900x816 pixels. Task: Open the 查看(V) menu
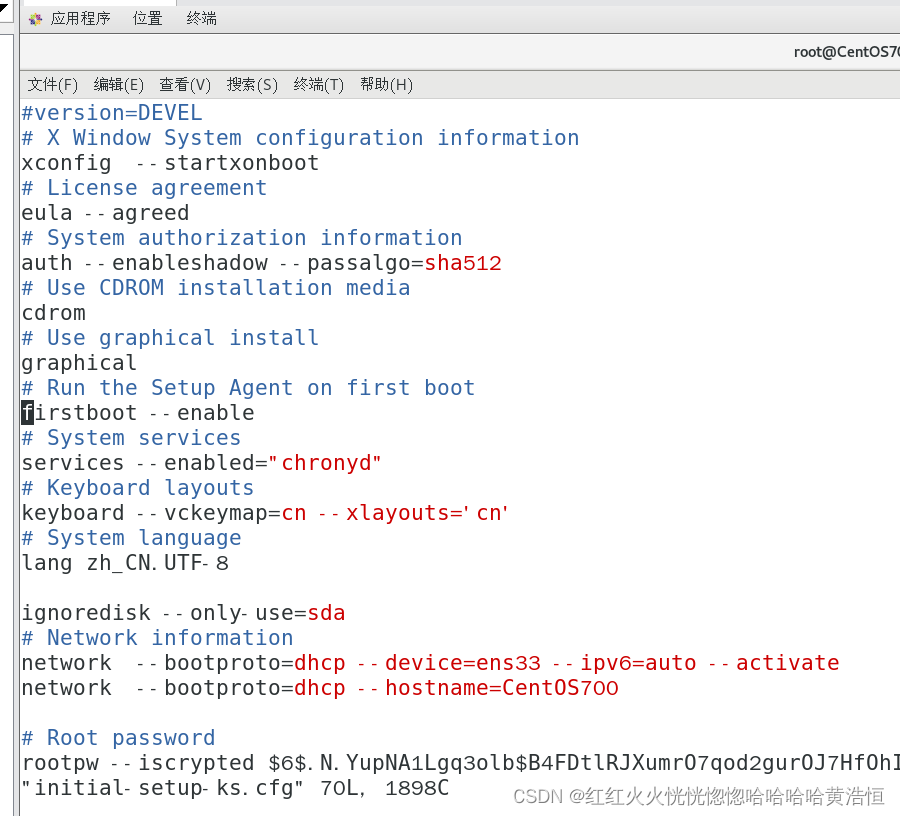(185, 85)
